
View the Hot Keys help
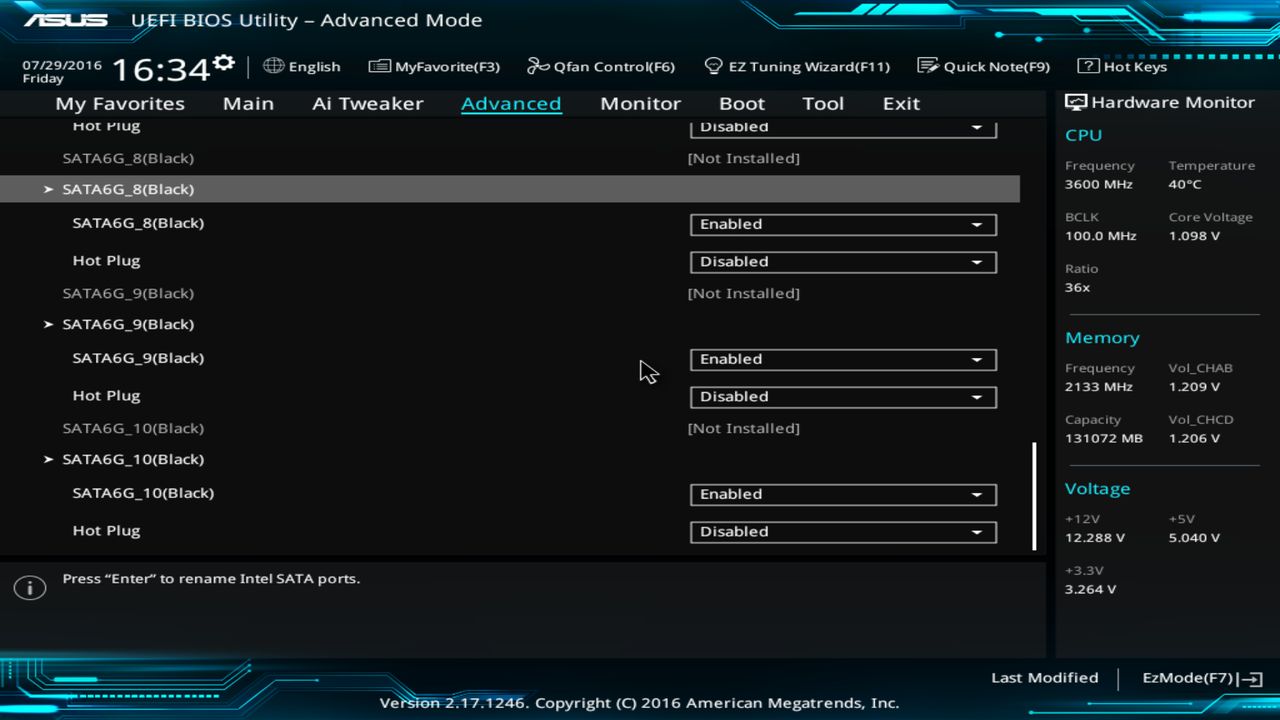1121,66
